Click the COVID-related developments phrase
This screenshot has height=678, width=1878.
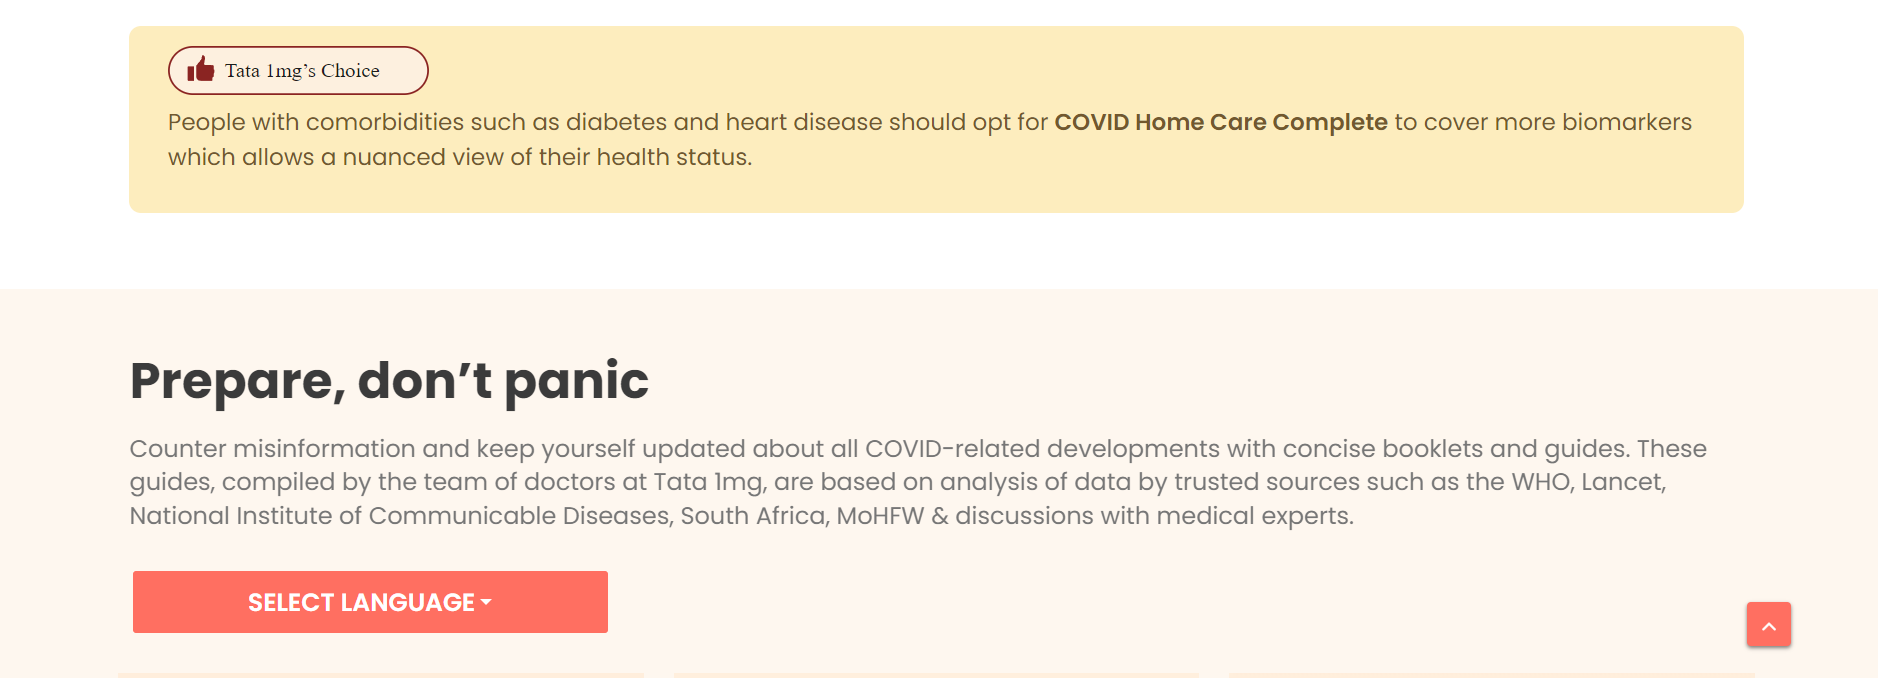(x=1043, y=449)
